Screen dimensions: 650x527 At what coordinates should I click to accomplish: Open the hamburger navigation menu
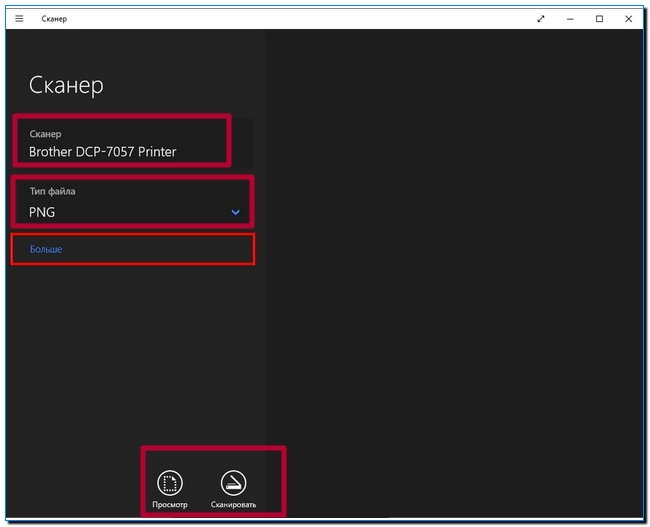click(19, 18)
